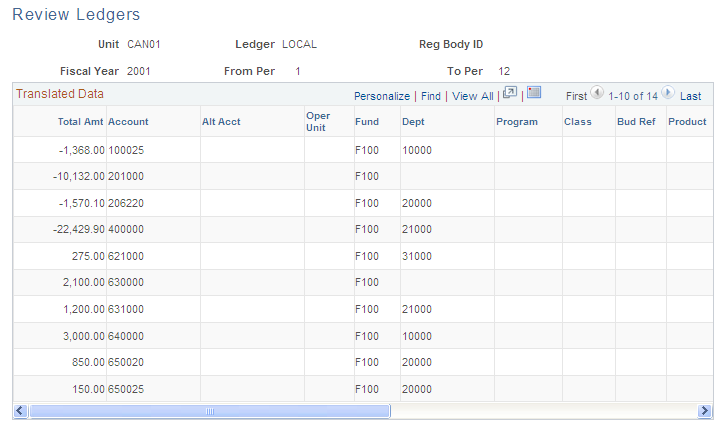
Task: Show previous rows arrow icon
Action: (x=597, y=93)
